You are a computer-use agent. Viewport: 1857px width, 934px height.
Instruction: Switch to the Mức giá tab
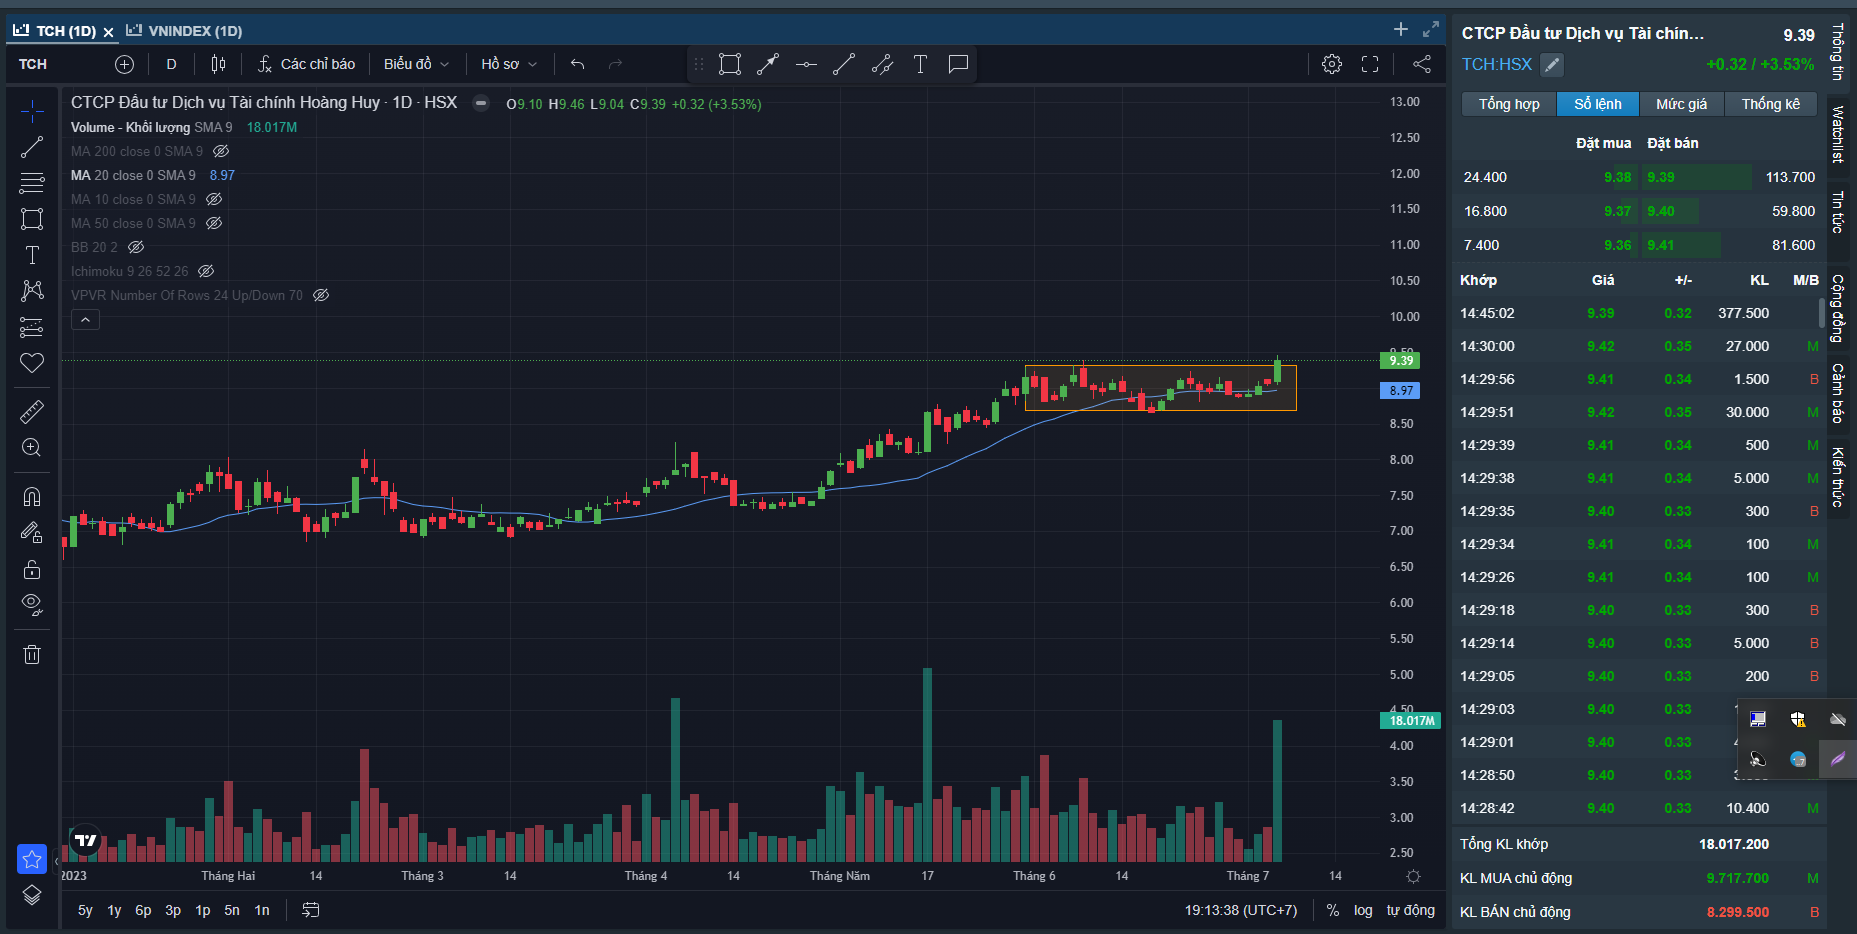(1681, 104)
